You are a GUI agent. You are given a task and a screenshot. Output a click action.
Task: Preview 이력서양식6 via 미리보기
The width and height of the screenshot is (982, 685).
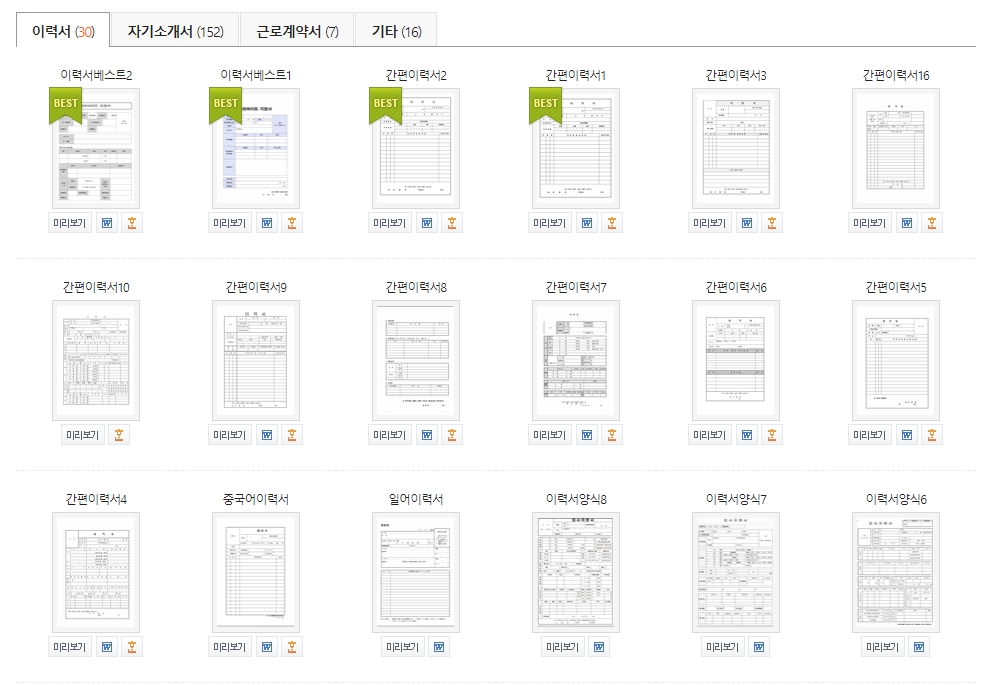pos(882,647)
